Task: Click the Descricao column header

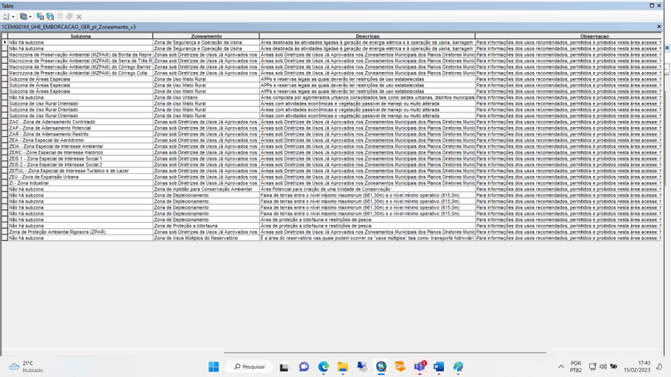Action: coord(367,36)
